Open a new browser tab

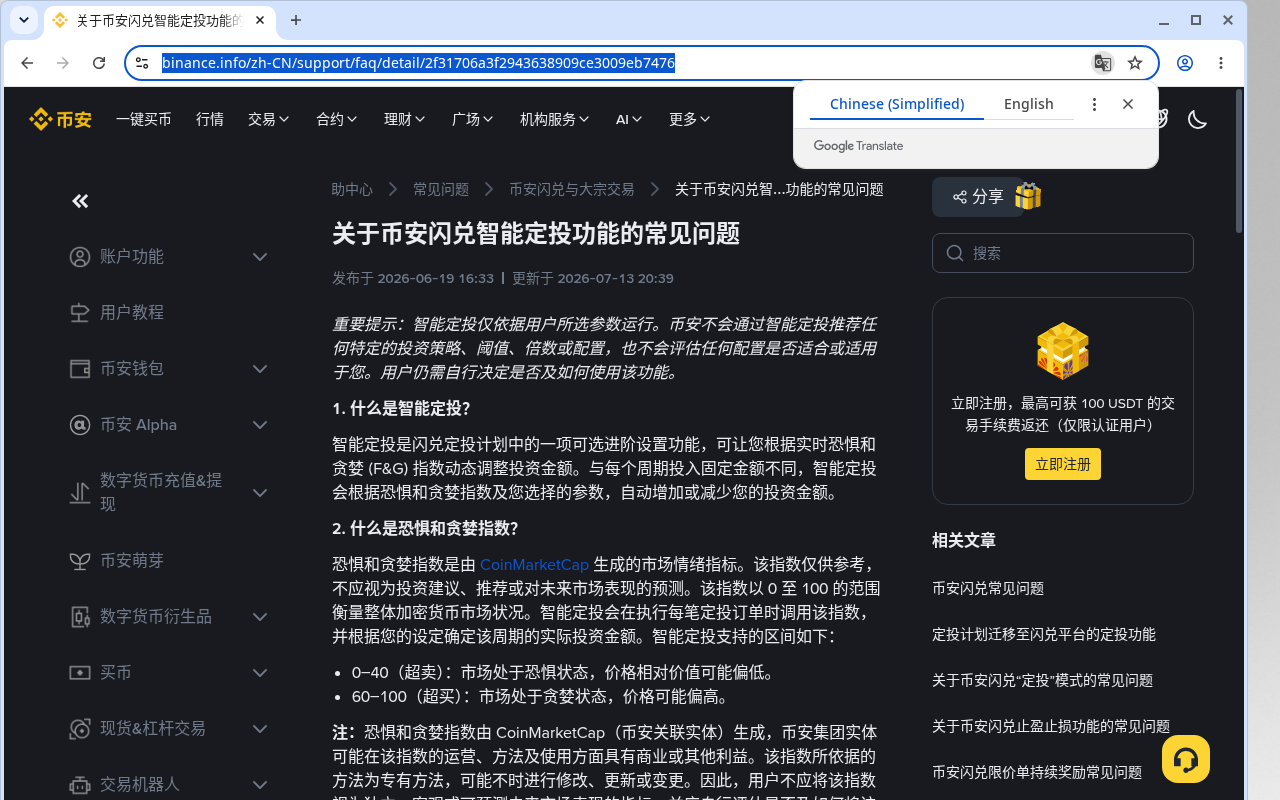point(296,20)
